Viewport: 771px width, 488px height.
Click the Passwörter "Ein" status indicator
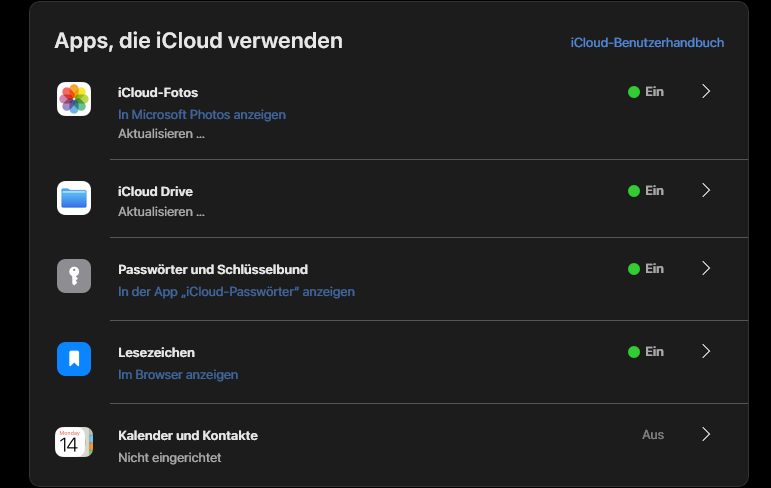point(646,269)
